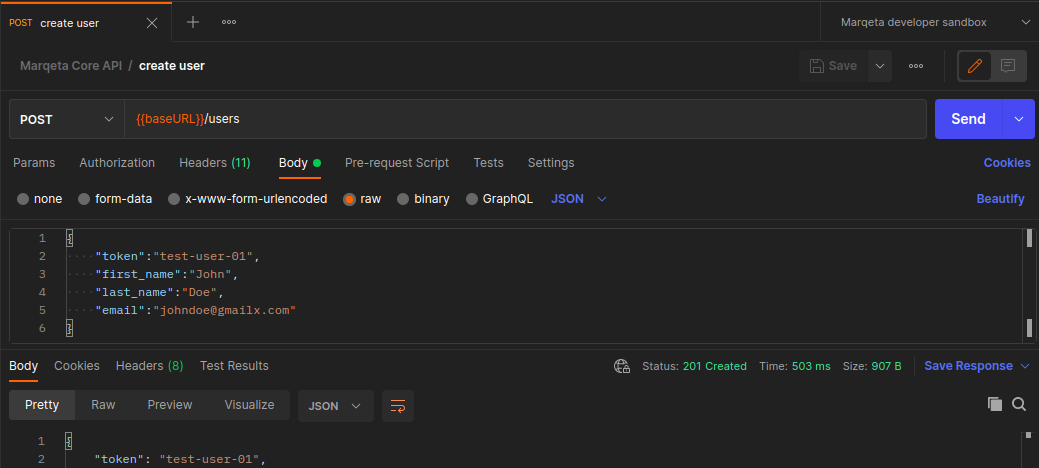The image size is (1039, 468).
Task: Click the "first_name":"John" line
Action: coord(166,274)
